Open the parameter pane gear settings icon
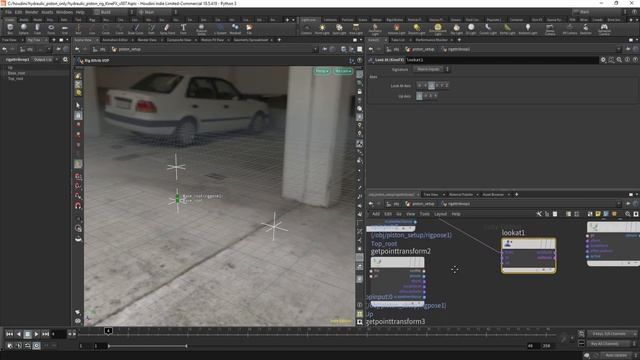 603,60
